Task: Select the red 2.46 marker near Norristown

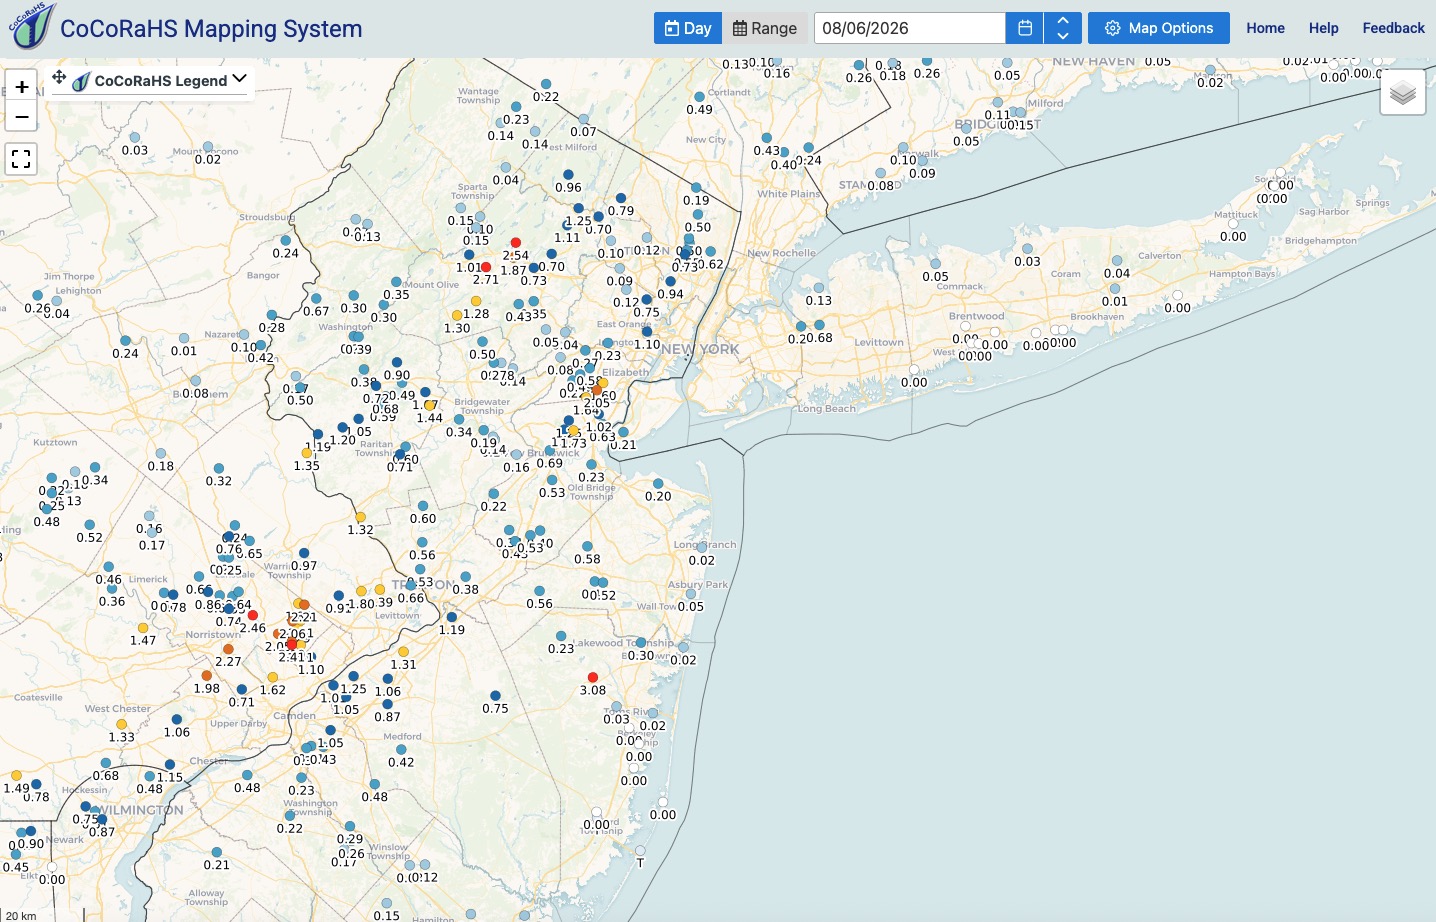Action: click(253, 615)
